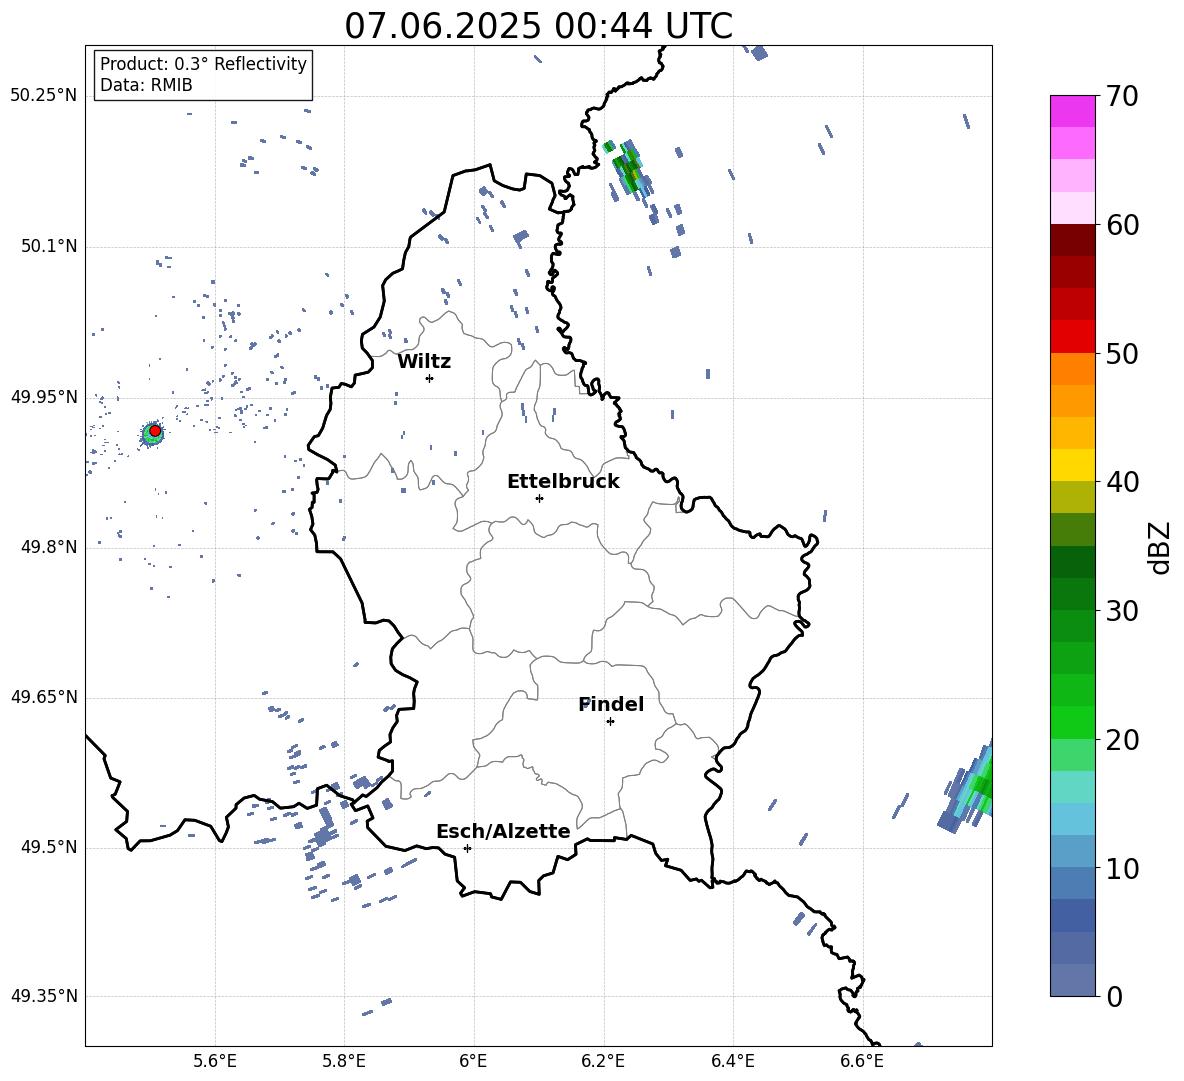Click the 50.25°N latitude tick label
This screenshot has height=1081, width=1184.
coord(44,96)
